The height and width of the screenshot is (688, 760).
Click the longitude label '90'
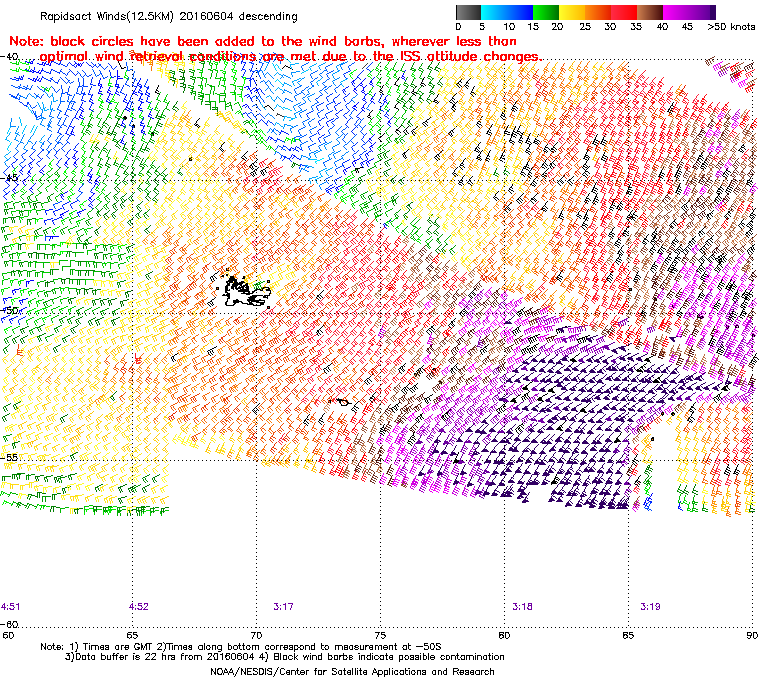[x=752, y=636]
